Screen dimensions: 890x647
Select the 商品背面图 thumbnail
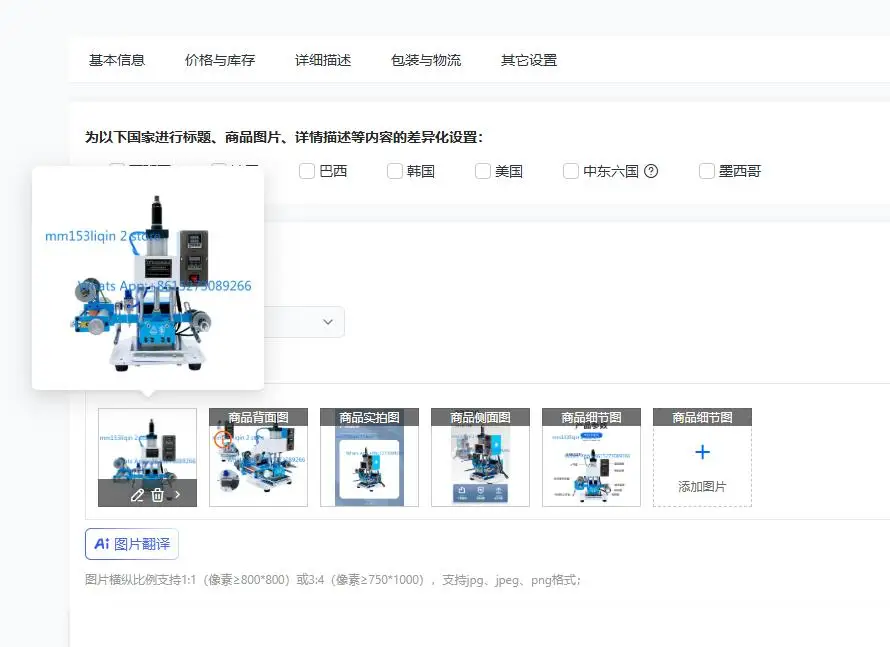(x=258, y=457)
